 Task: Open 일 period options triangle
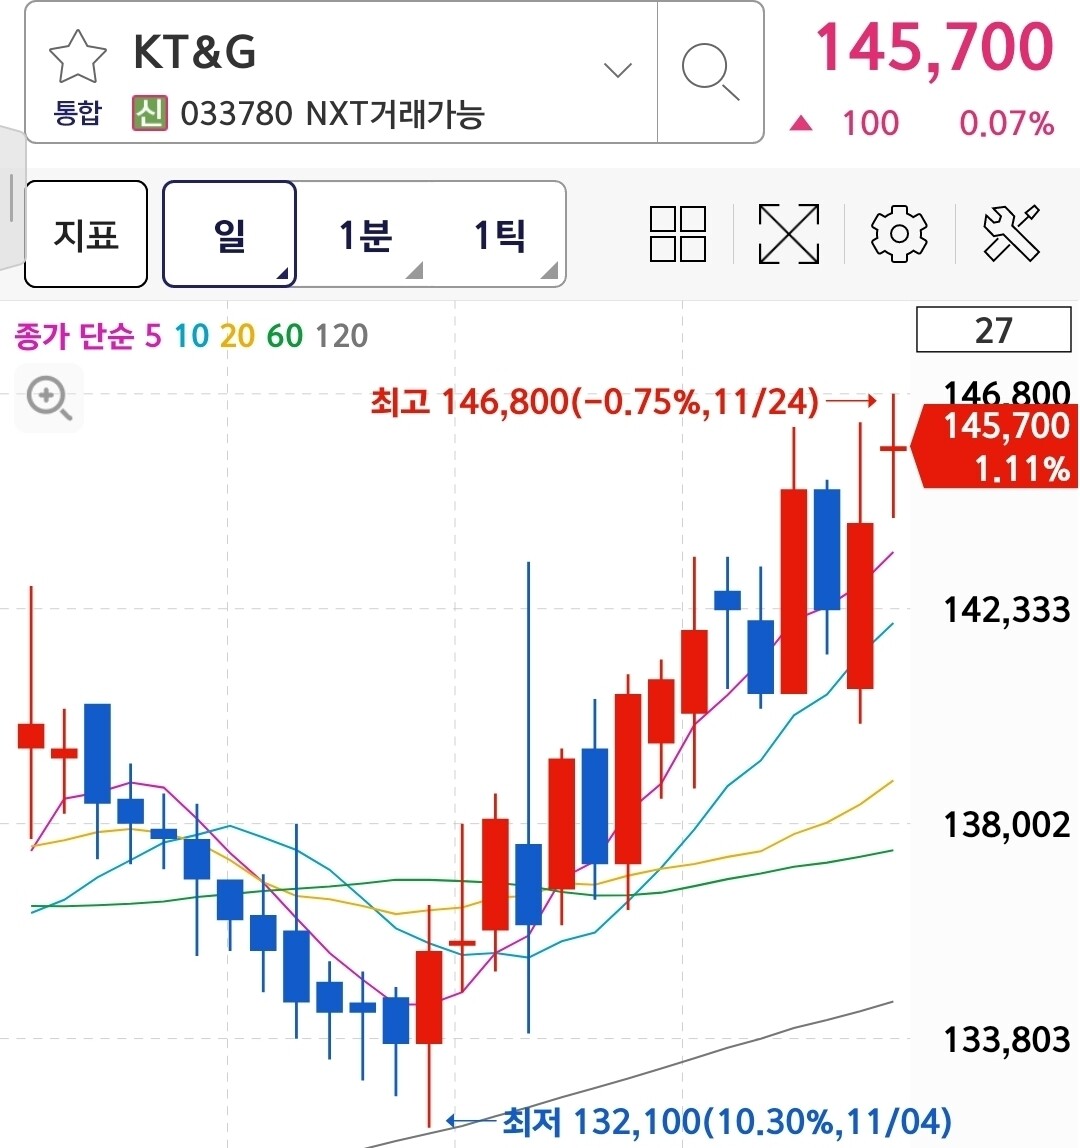click(x=283, y=274)
